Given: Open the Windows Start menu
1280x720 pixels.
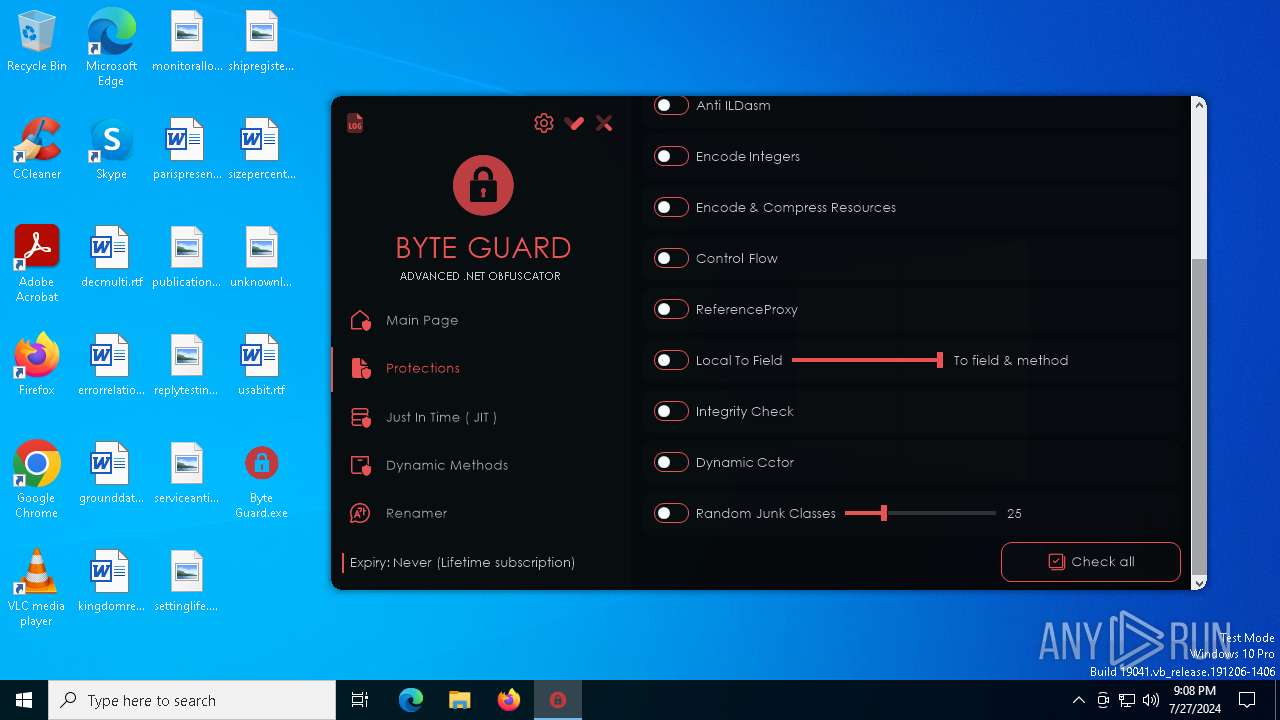Looking at the screenshot, I should [x=24, y=700].
